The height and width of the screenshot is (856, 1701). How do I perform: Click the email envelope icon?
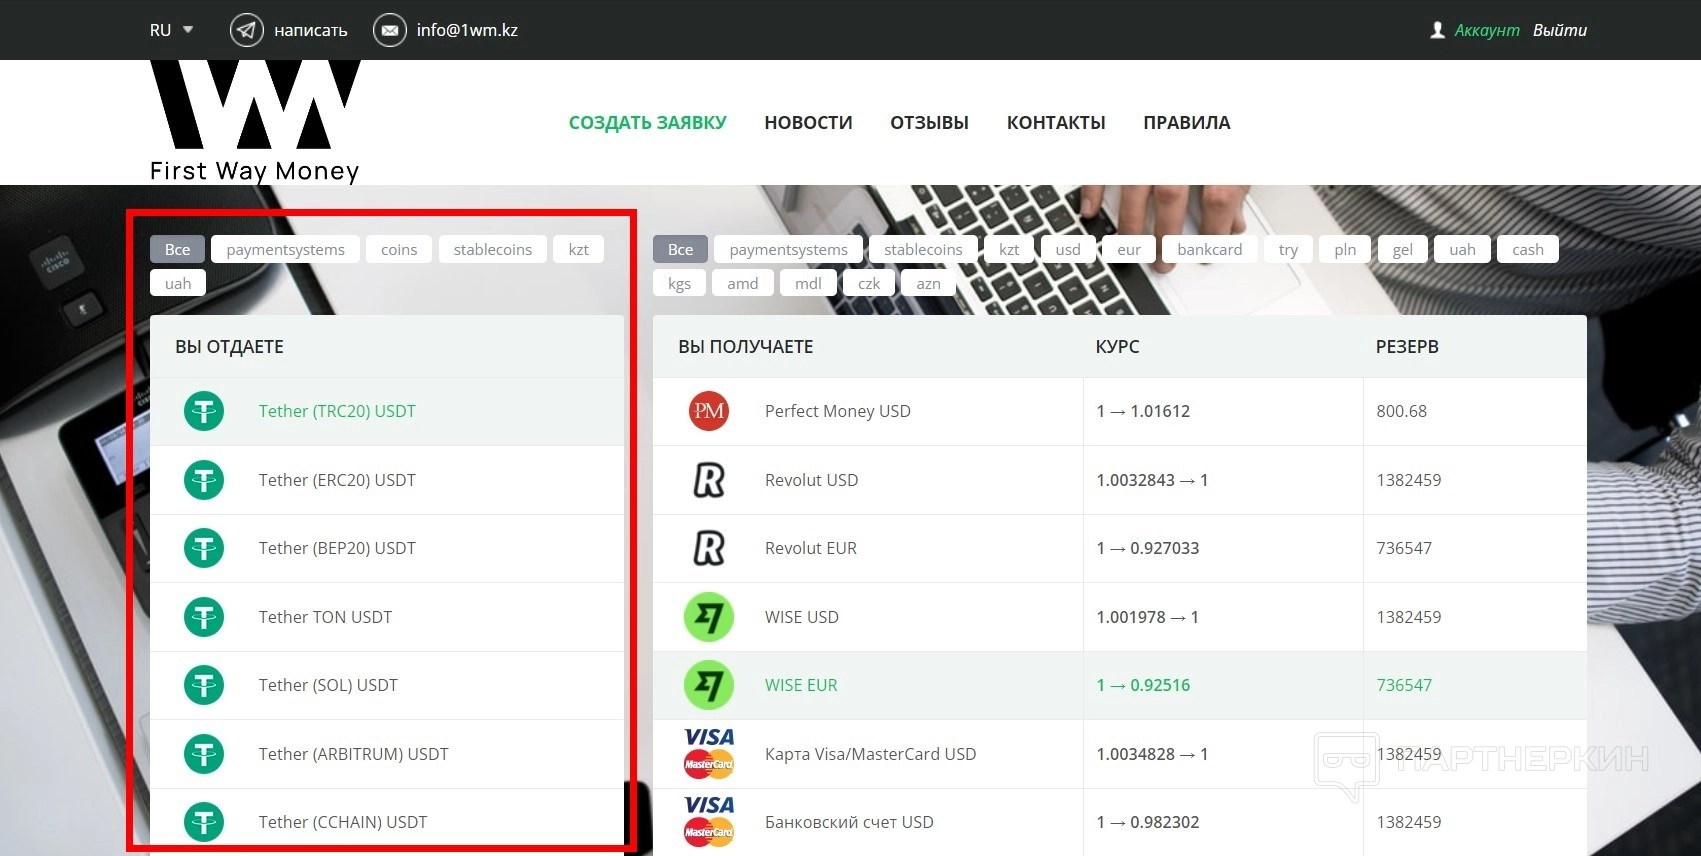coord(390,30)
